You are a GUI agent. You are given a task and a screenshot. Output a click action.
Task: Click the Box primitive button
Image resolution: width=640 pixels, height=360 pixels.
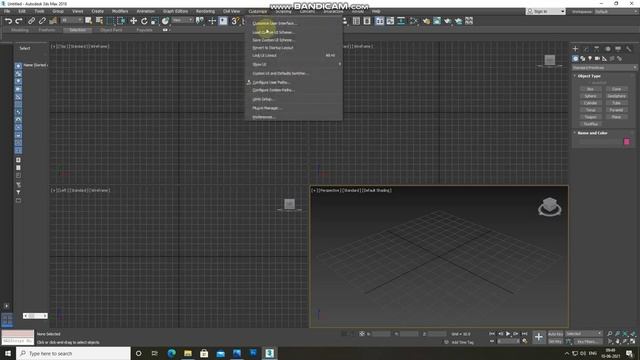590,89
